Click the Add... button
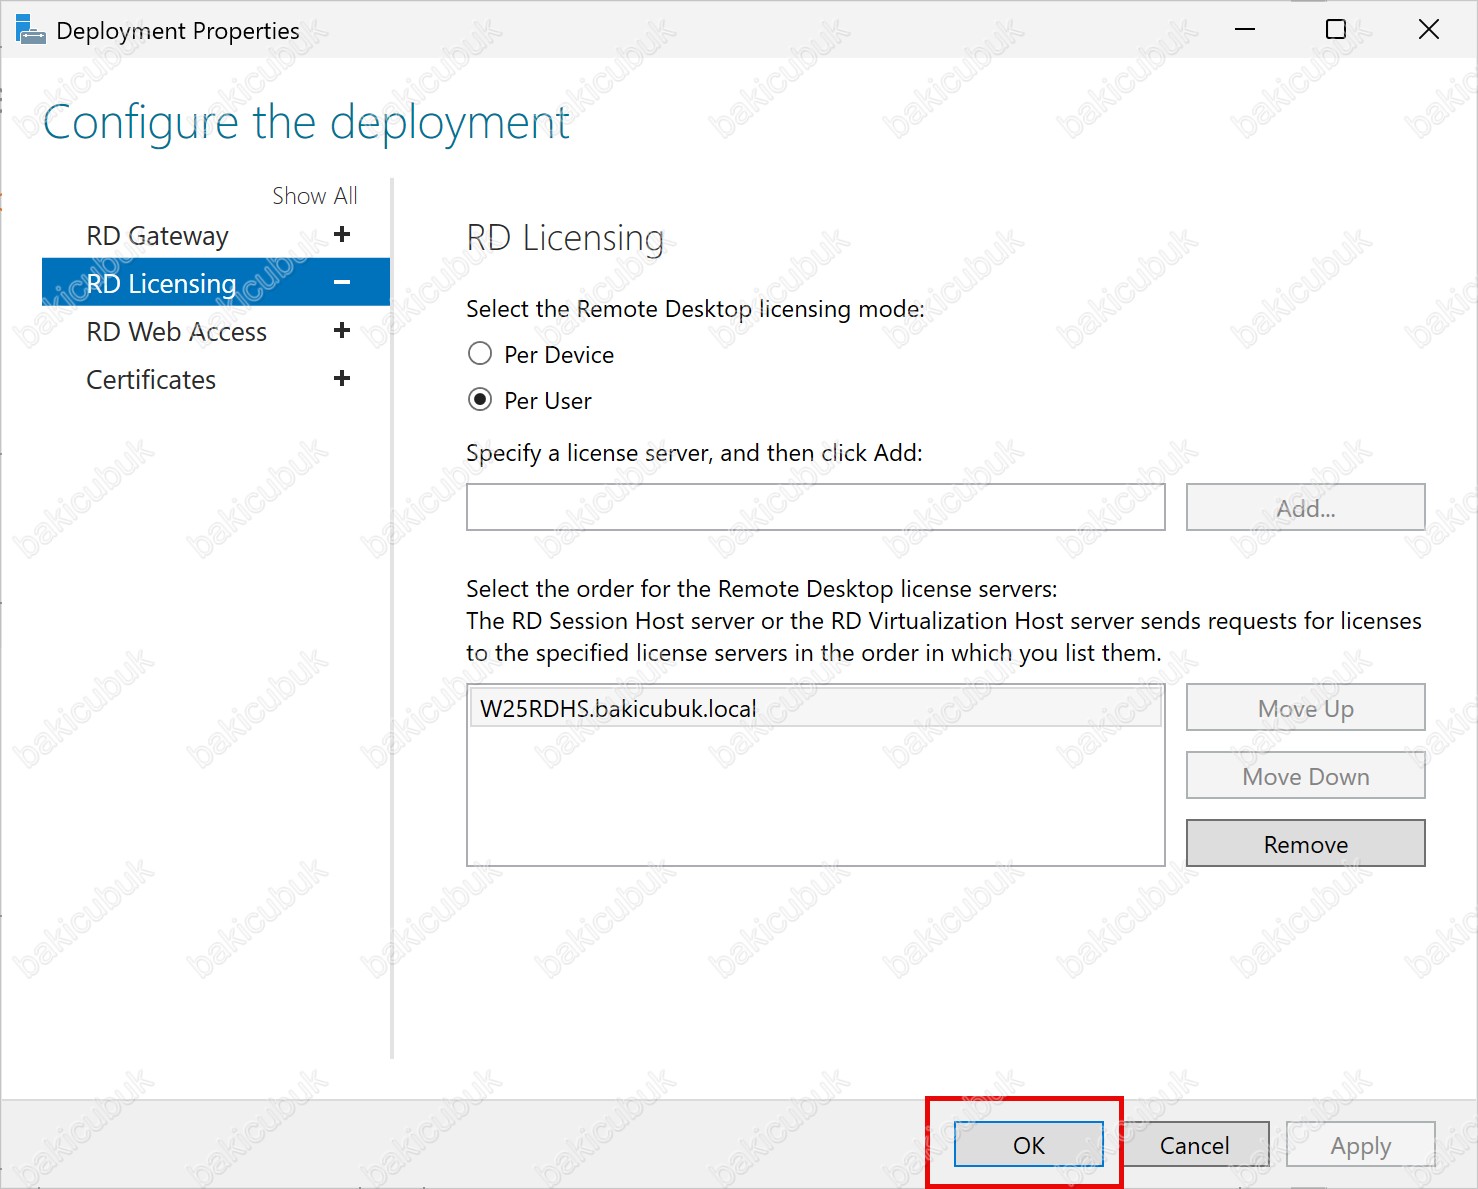 point(1305,508)
